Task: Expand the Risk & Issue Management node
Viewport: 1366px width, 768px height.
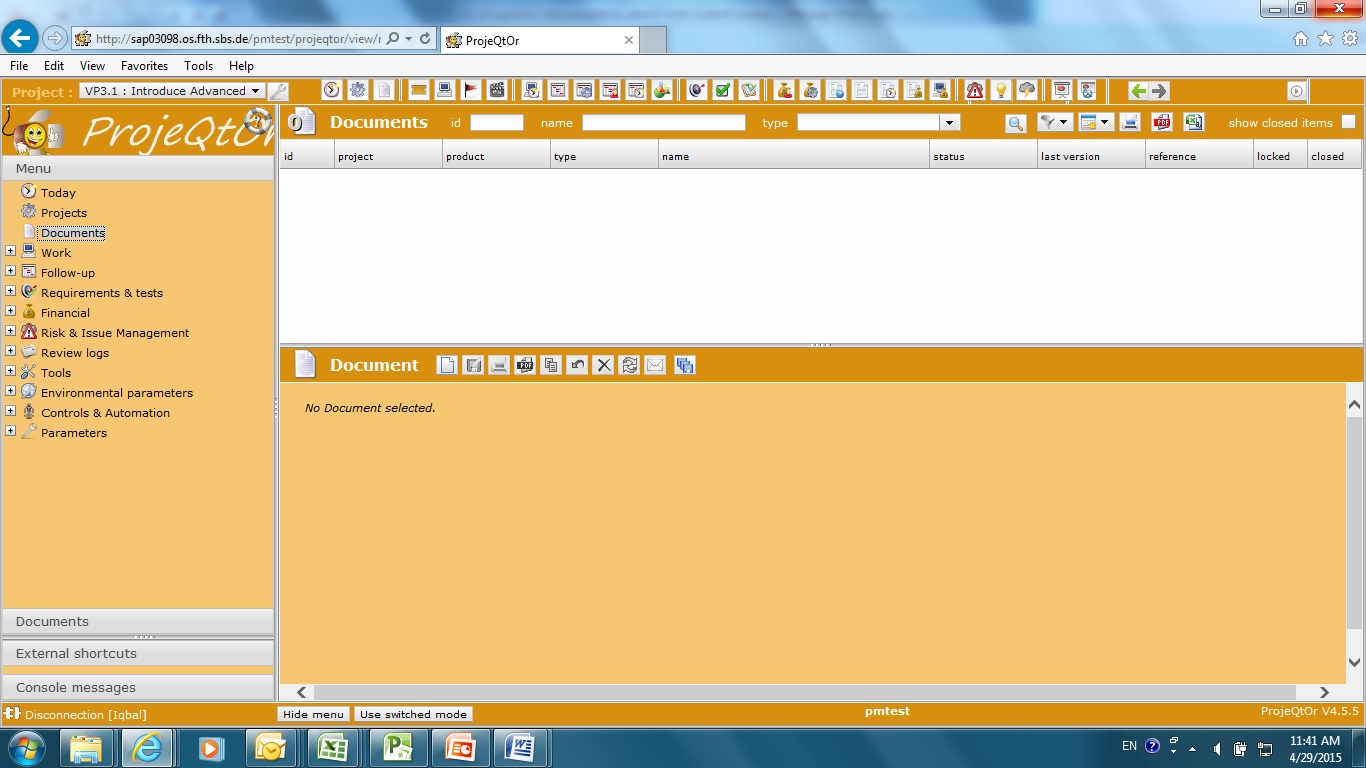Action: [11, 331]
